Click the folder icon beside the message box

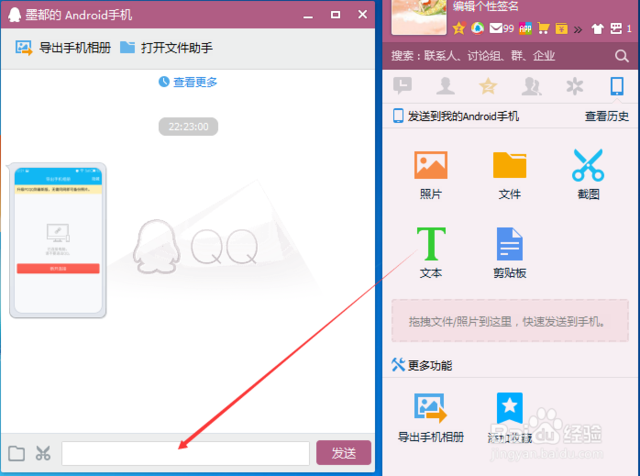click(x=16, y=453)
